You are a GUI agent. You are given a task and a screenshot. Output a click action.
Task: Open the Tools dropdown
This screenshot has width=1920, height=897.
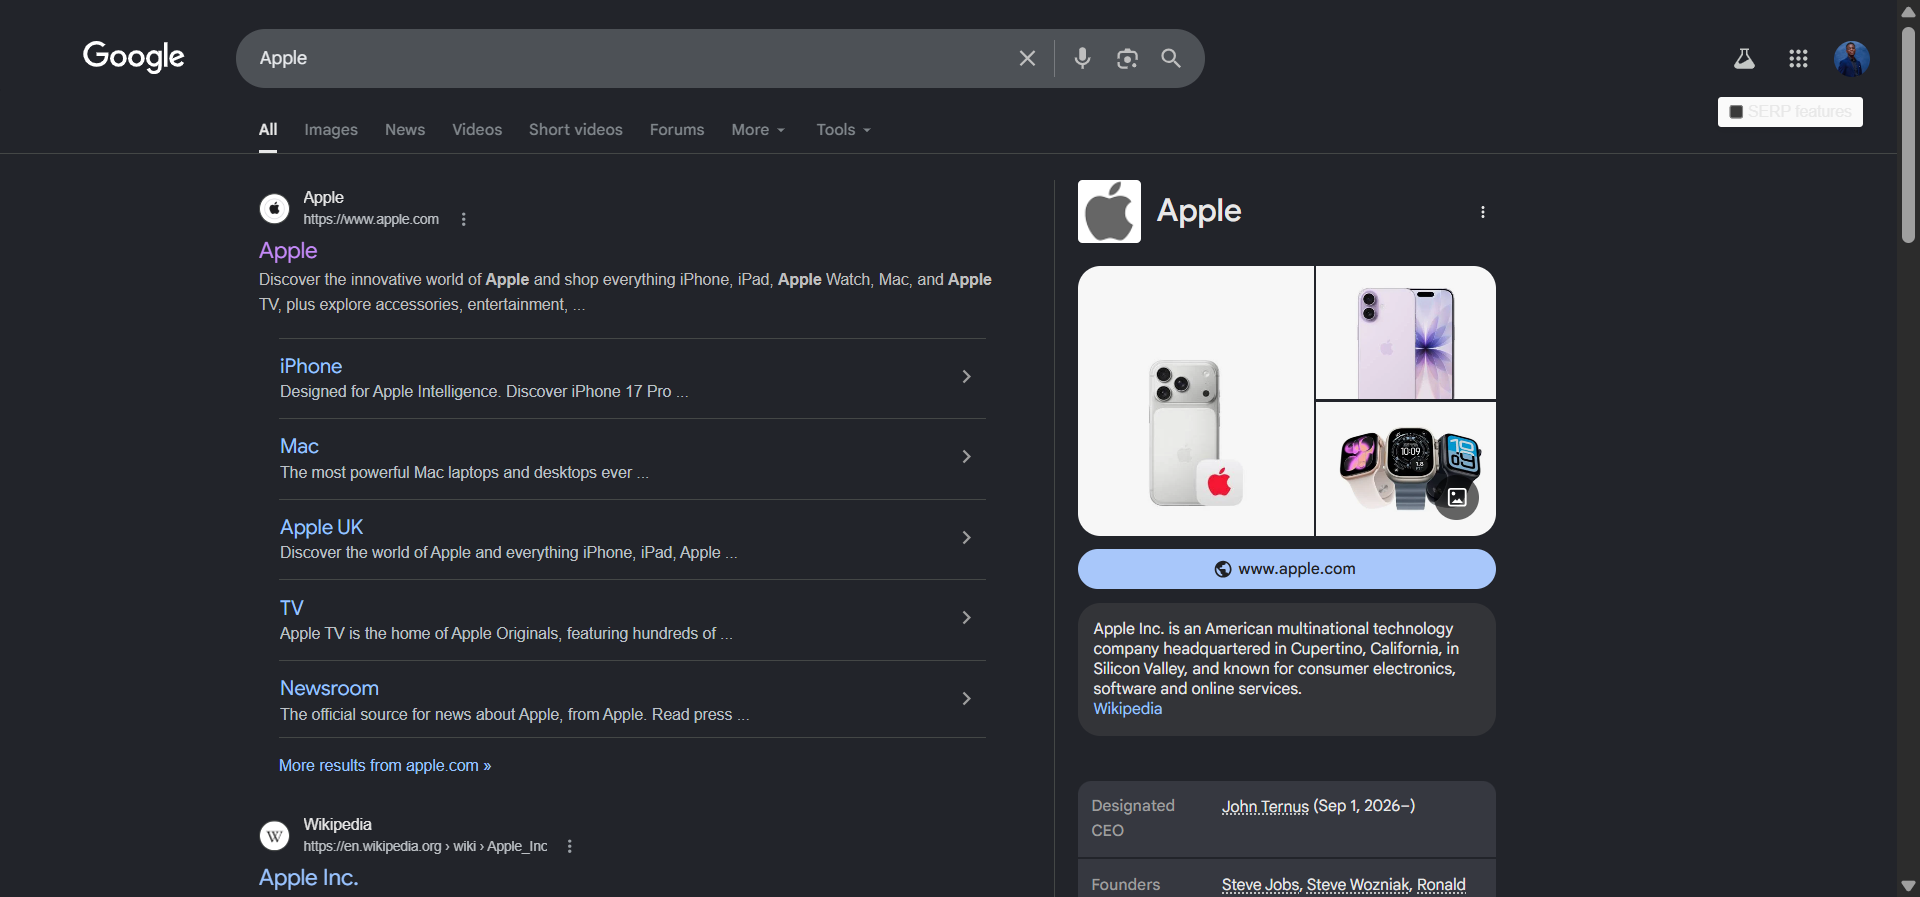pyautogui.click(x=843, y=130)
